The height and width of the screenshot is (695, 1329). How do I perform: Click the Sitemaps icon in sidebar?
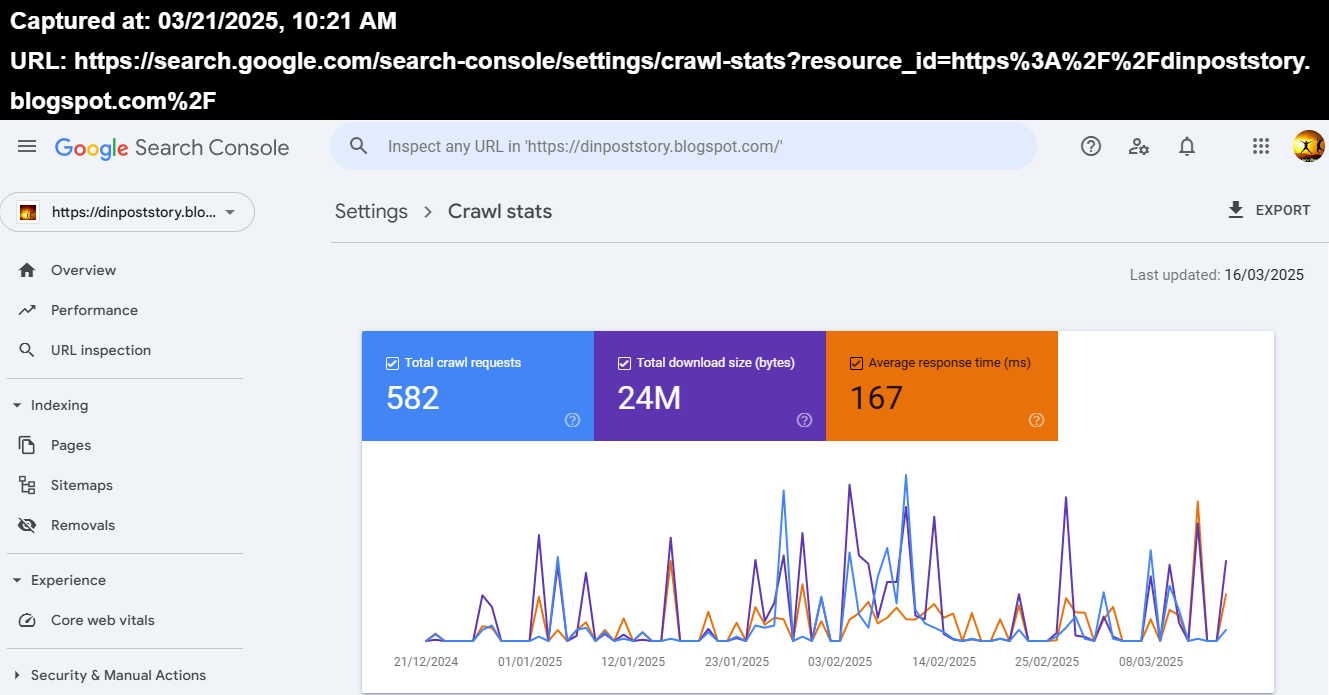click(27, 485)
